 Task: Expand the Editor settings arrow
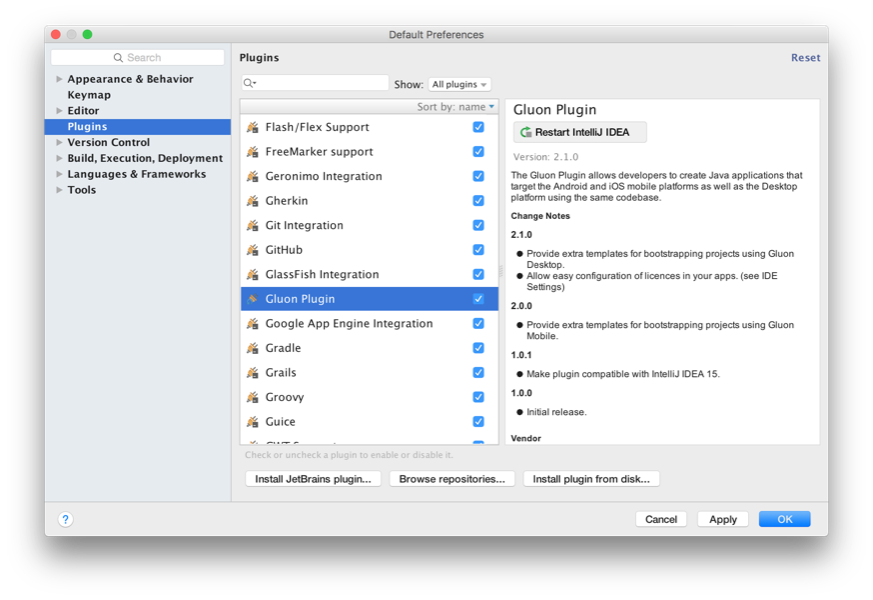pos(59,111)
